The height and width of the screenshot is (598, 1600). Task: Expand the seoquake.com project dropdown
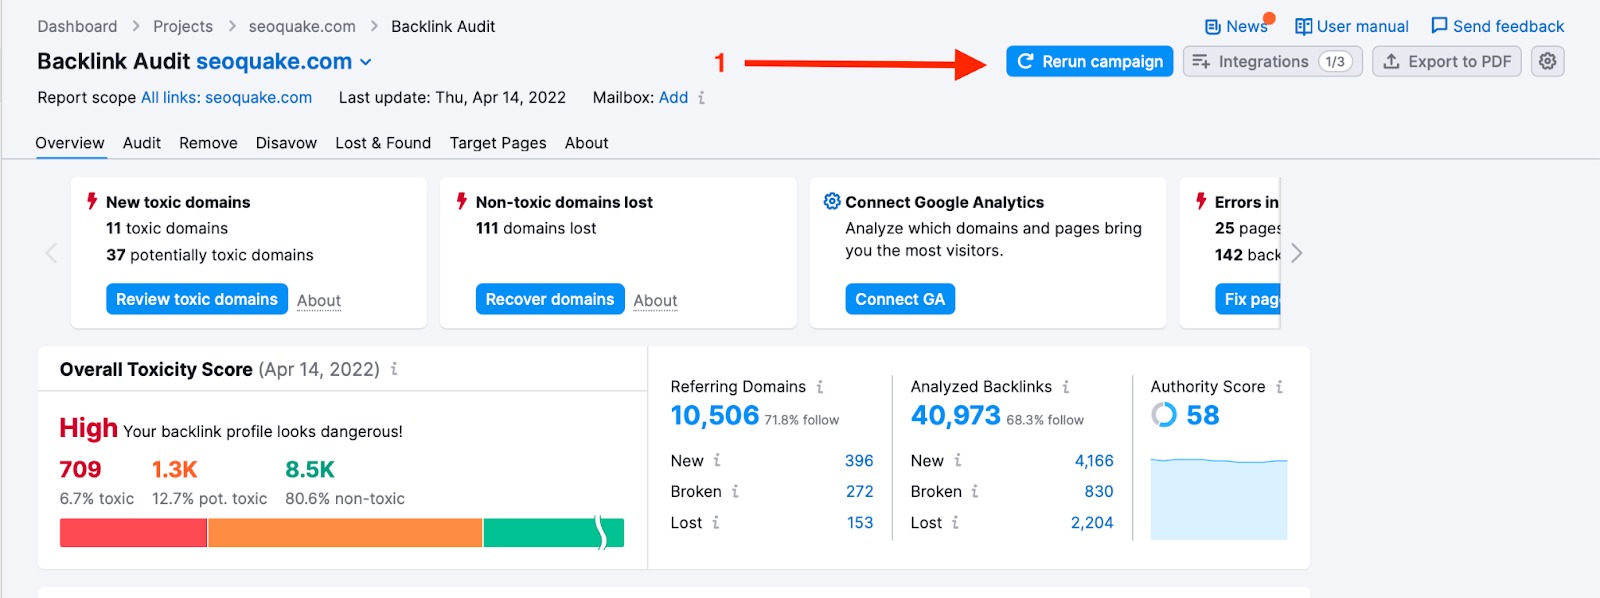pyautogui.click(x=366, y=62)
